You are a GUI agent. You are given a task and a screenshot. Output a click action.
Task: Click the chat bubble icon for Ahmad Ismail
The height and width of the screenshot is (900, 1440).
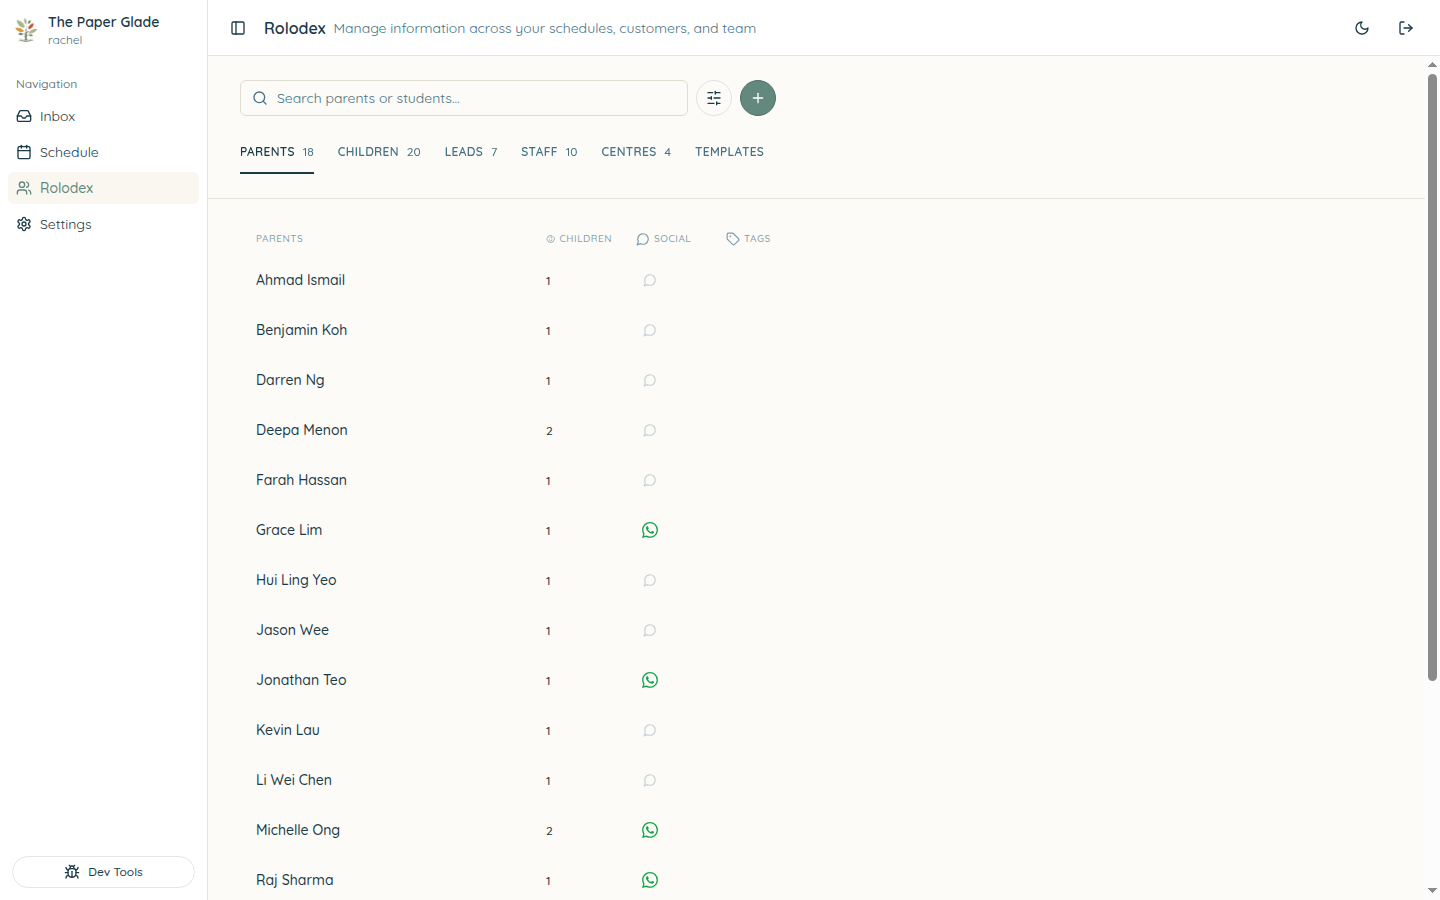pos(650,280)
